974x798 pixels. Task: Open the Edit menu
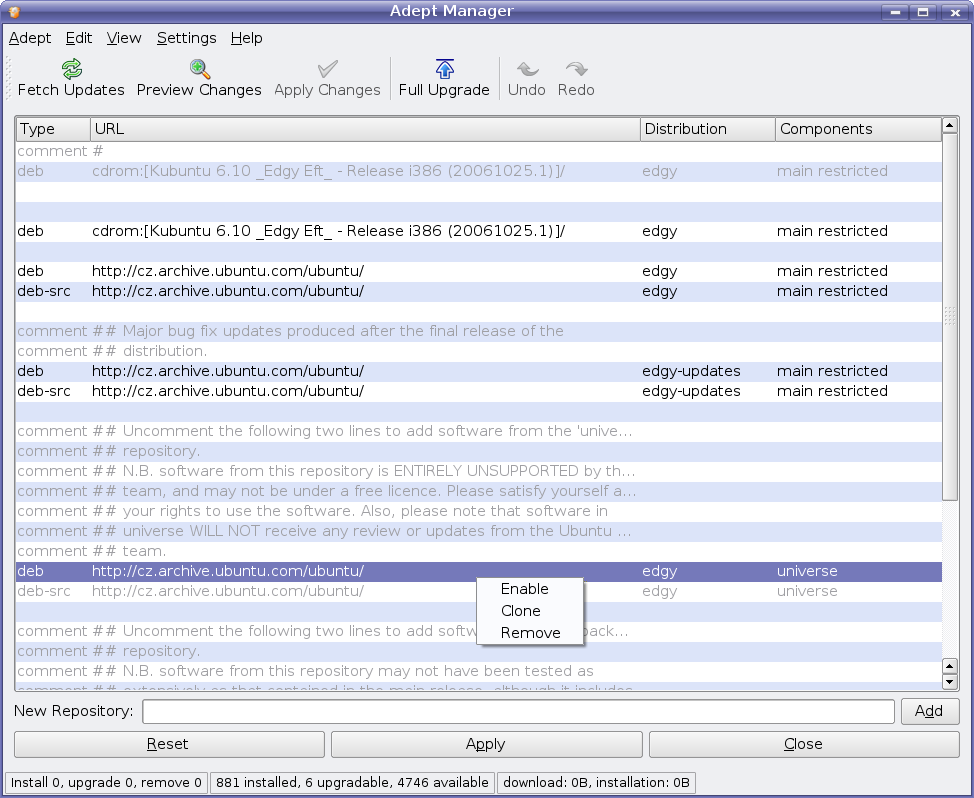[x=79, y=38]
